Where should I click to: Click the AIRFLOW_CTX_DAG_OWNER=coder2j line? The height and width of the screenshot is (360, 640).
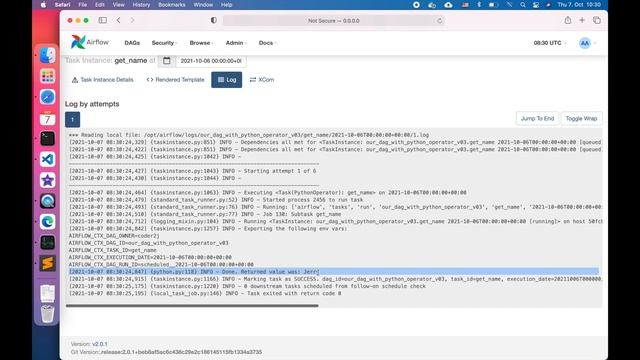(x=114, y=236)
